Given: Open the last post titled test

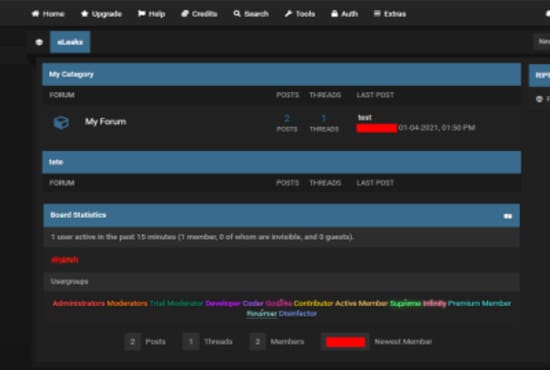Looking at the screenshot, I should coord(364,117).
